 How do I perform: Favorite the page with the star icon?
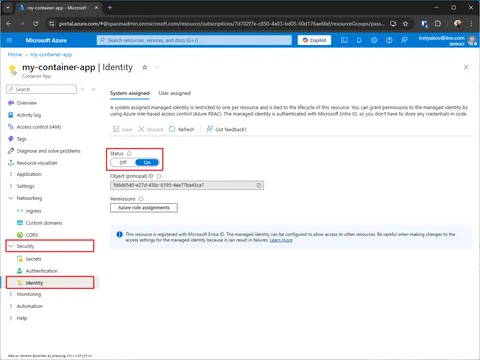pos(145,67)
